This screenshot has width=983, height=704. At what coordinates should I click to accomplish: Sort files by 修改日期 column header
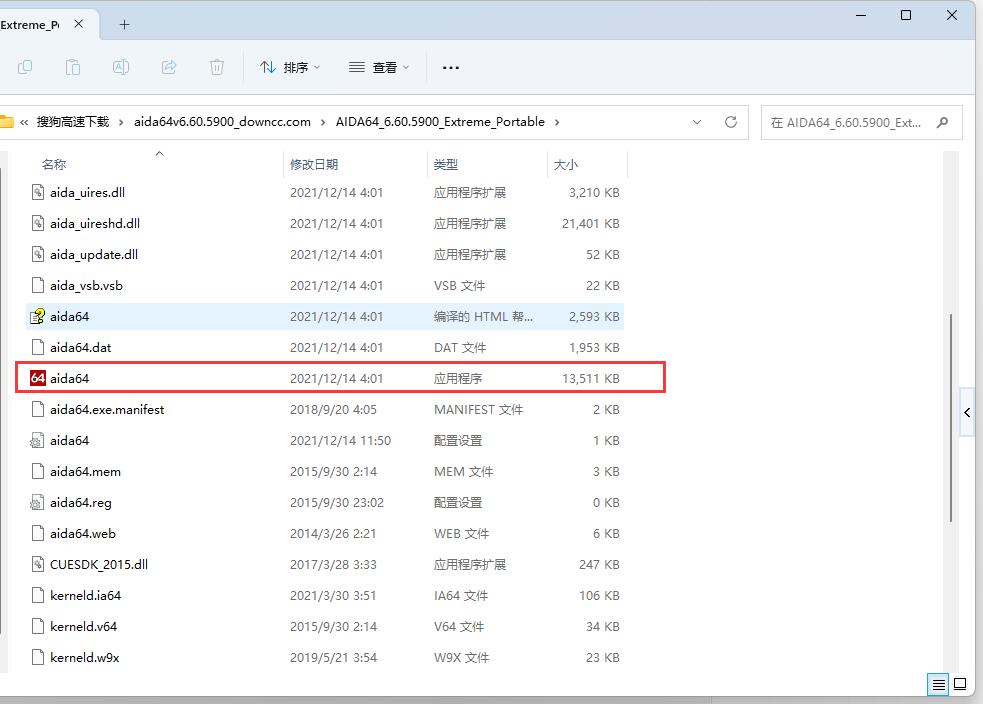pyautogui.click(x=314, y=164)
